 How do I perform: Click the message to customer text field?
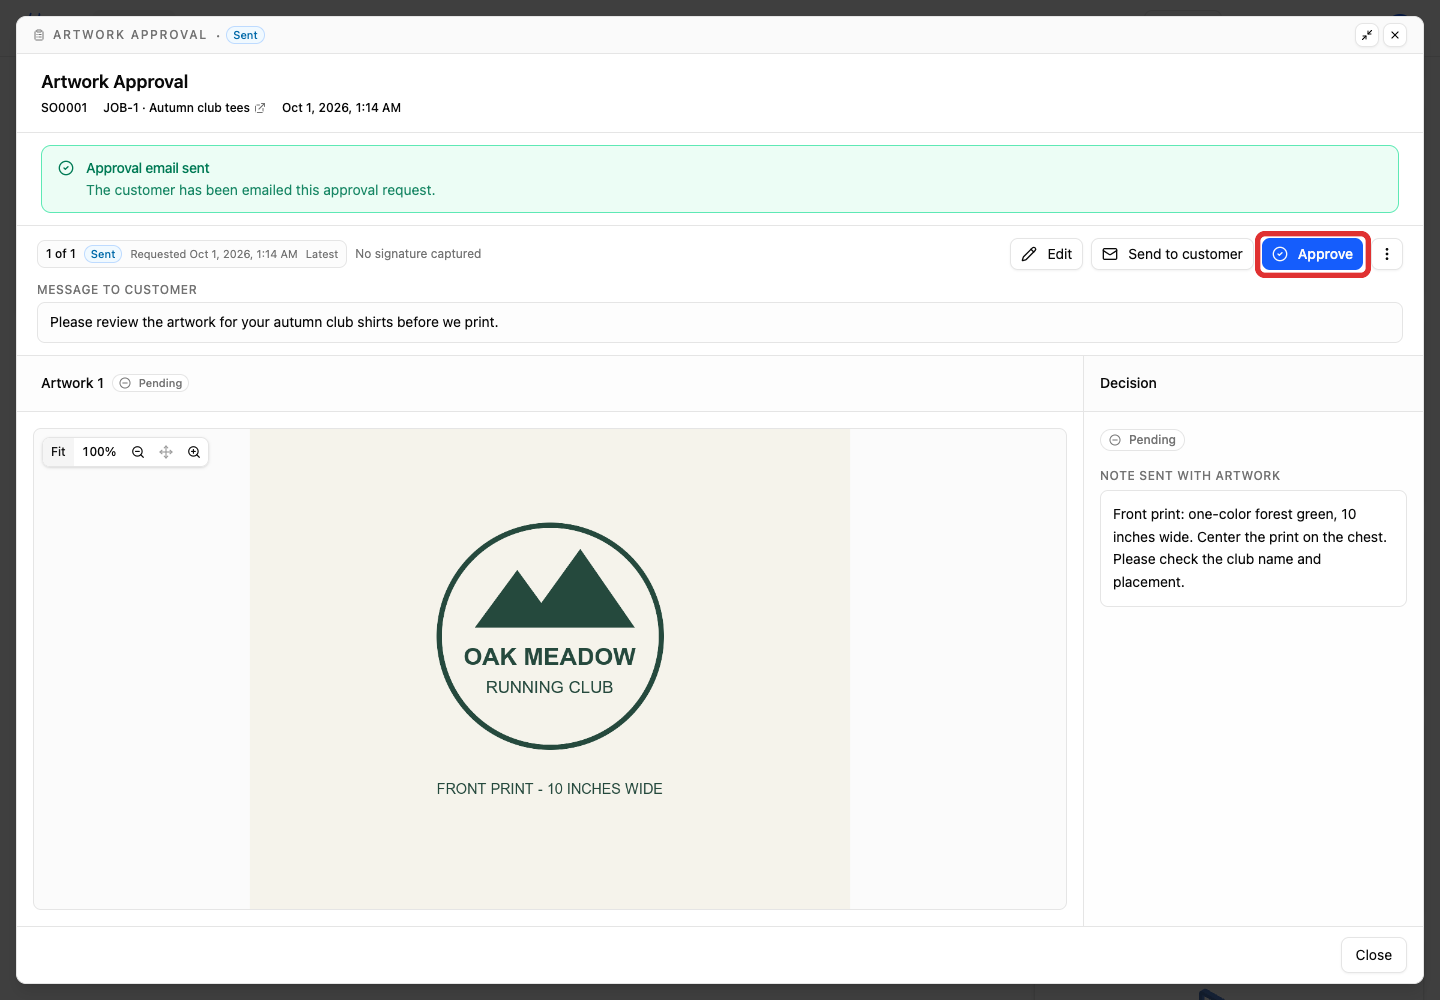720,322
